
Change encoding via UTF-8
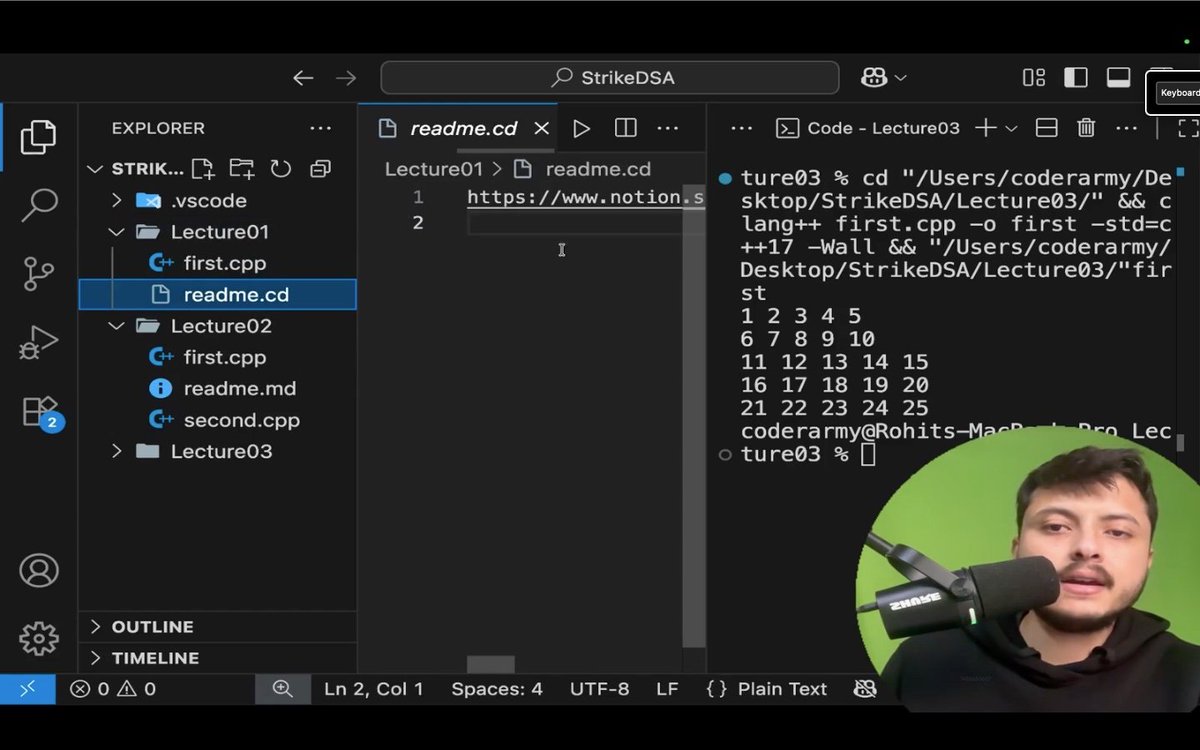click(x=600, y=689)
